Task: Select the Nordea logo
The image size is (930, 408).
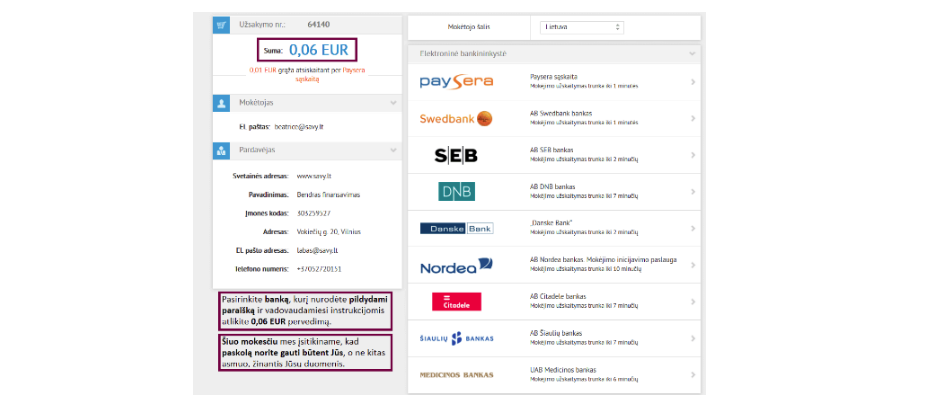Action: coord(456,266)
